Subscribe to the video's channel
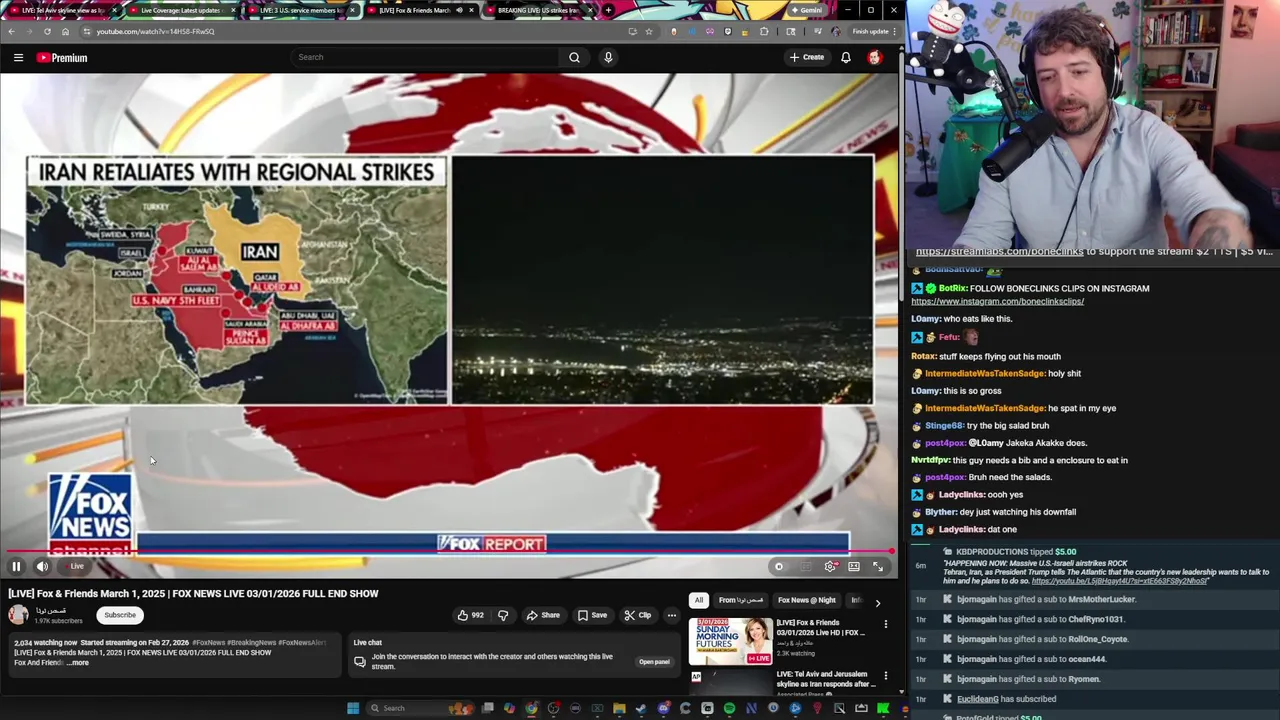1280x720 pixels. coord(120,615)
